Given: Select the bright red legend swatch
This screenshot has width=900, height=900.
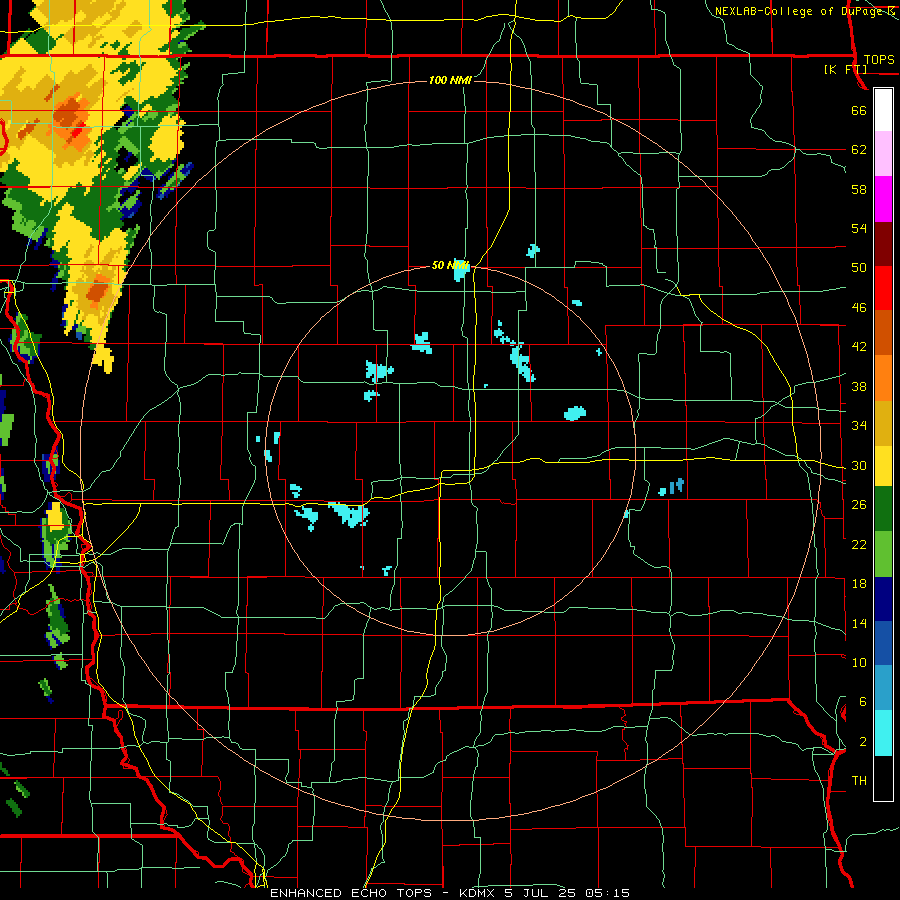Looking at the screenshot, I should tap(883, 288).
